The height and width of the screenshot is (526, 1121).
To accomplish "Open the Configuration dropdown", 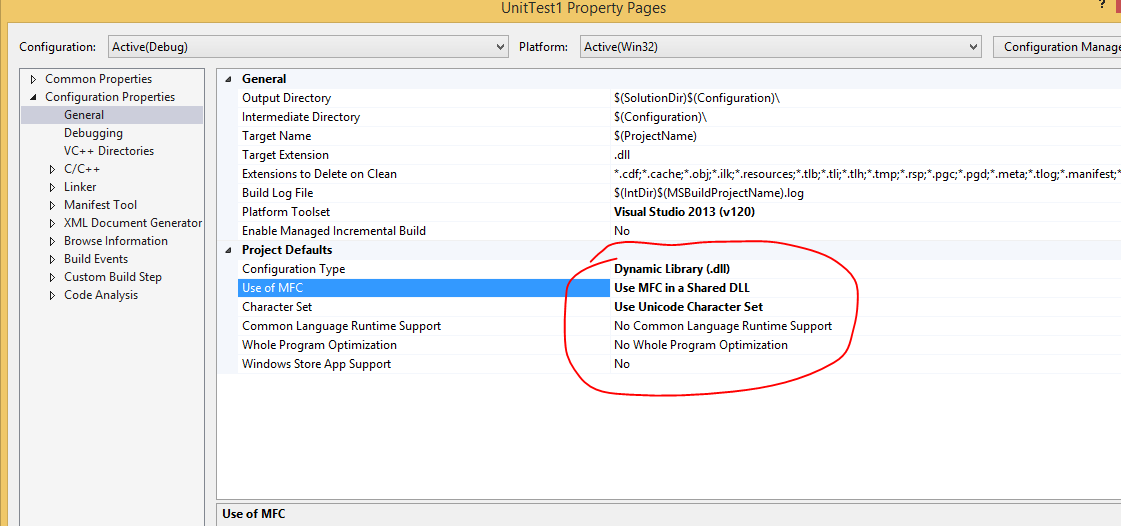I will tap(500, 47).
